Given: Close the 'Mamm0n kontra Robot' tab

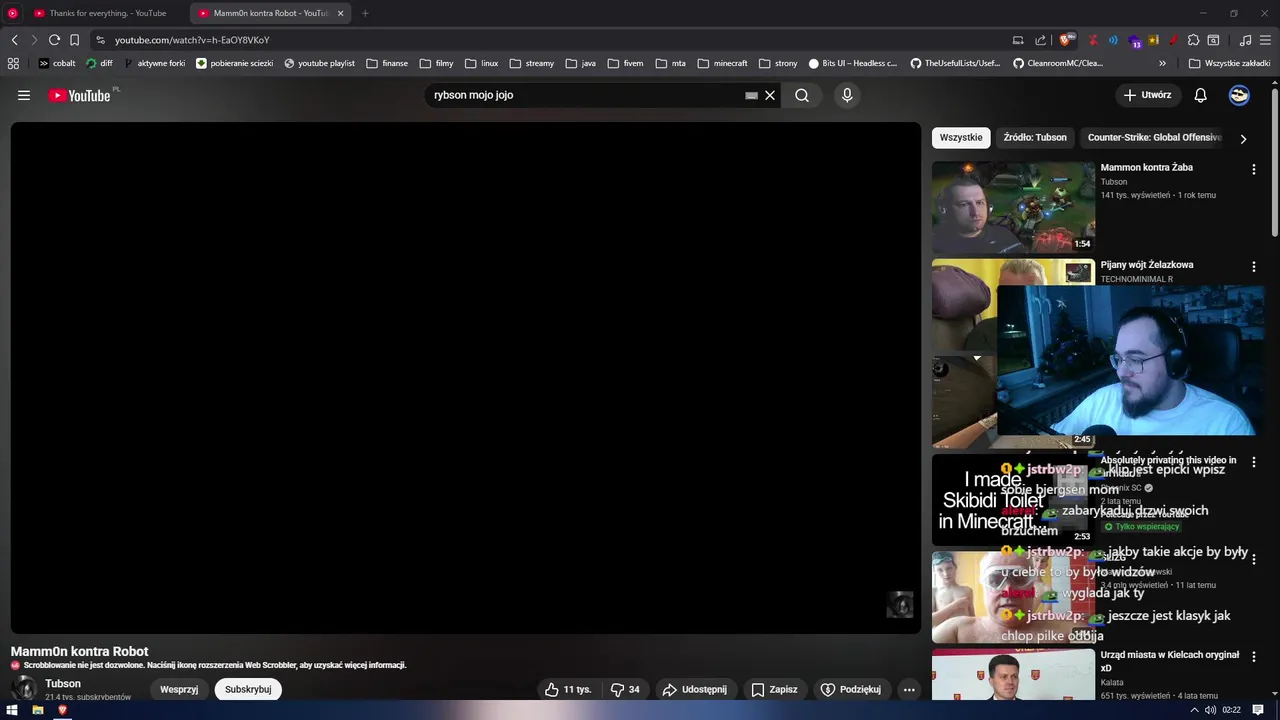Looking at the screenshot, I should click(340, 13).
